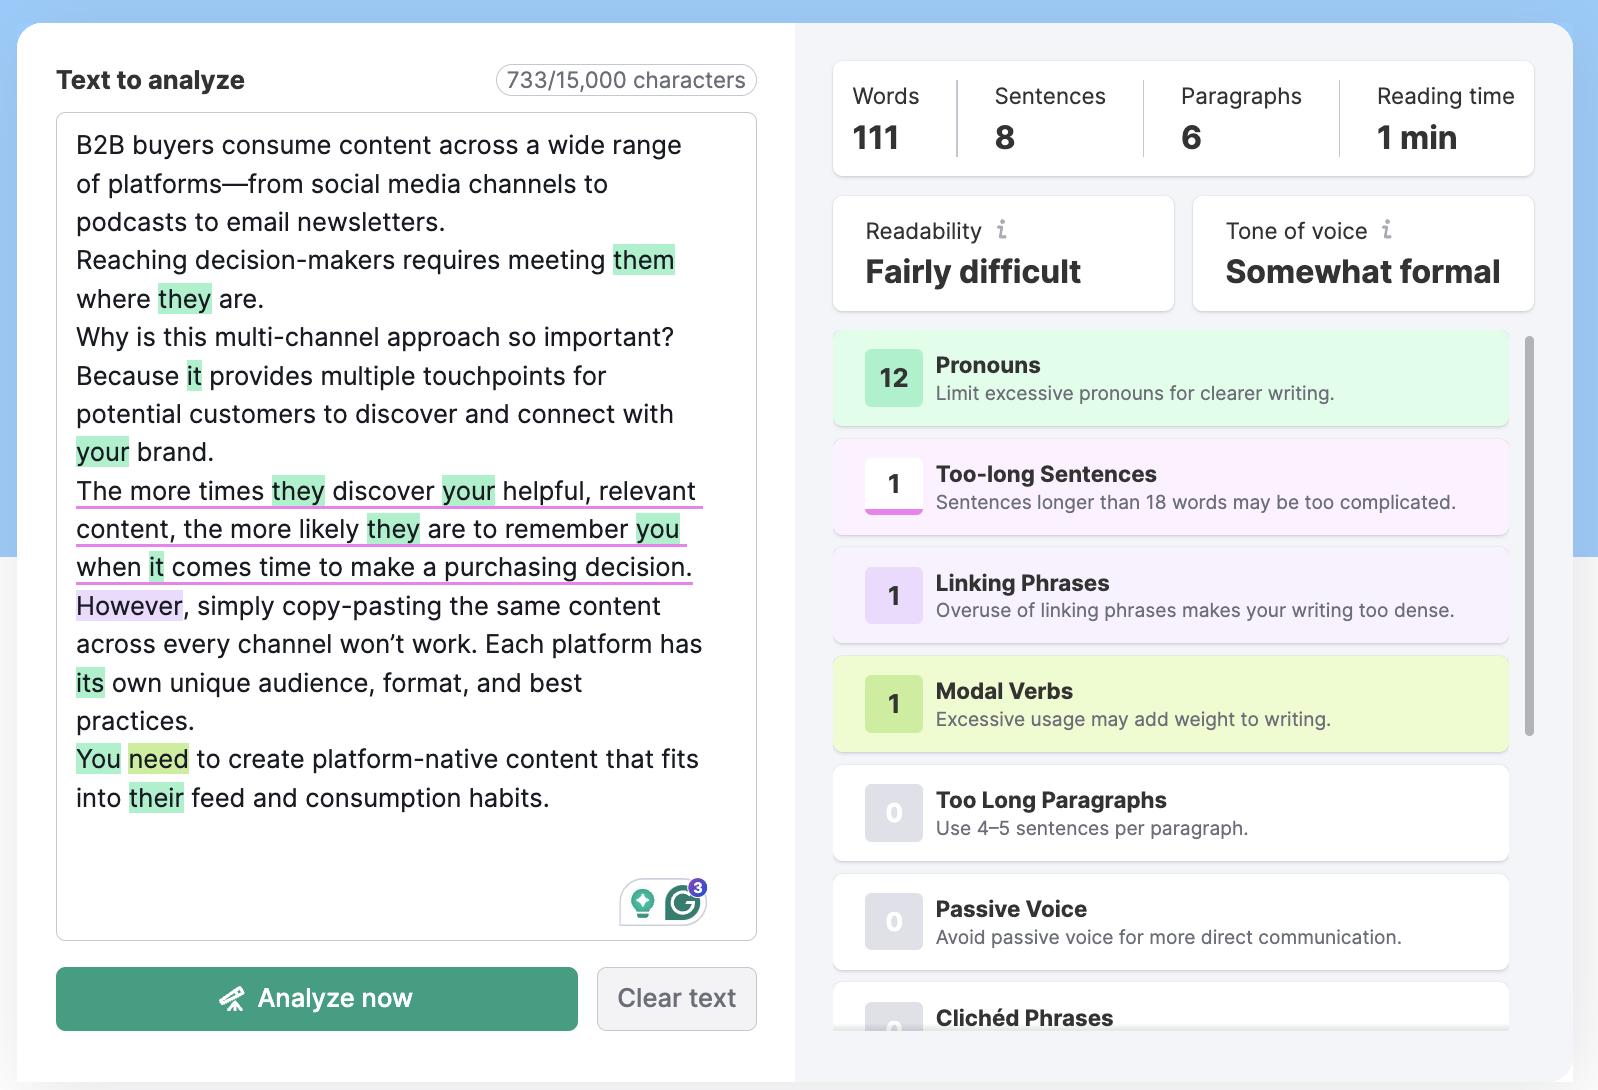Click the Readability info icon

[x=1001, y=230]
